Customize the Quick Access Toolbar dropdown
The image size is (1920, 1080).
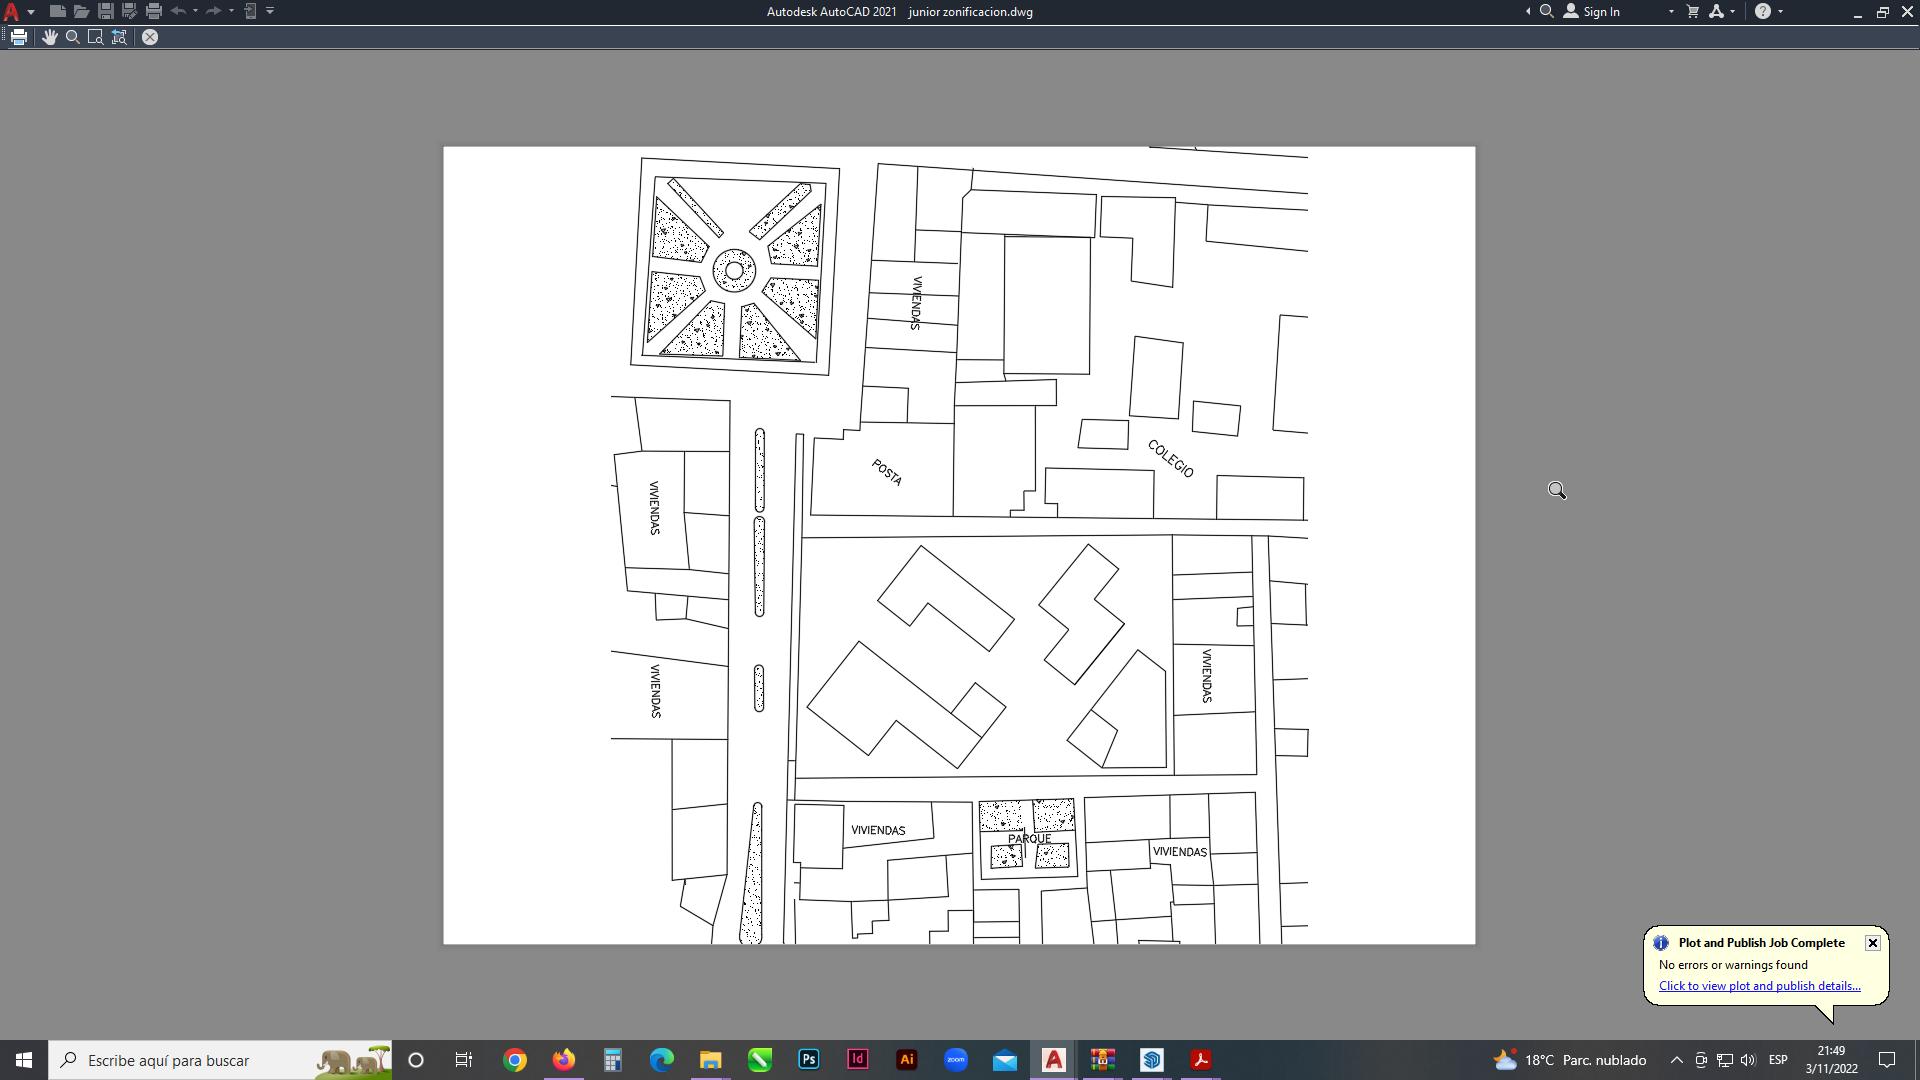point(270,11)
